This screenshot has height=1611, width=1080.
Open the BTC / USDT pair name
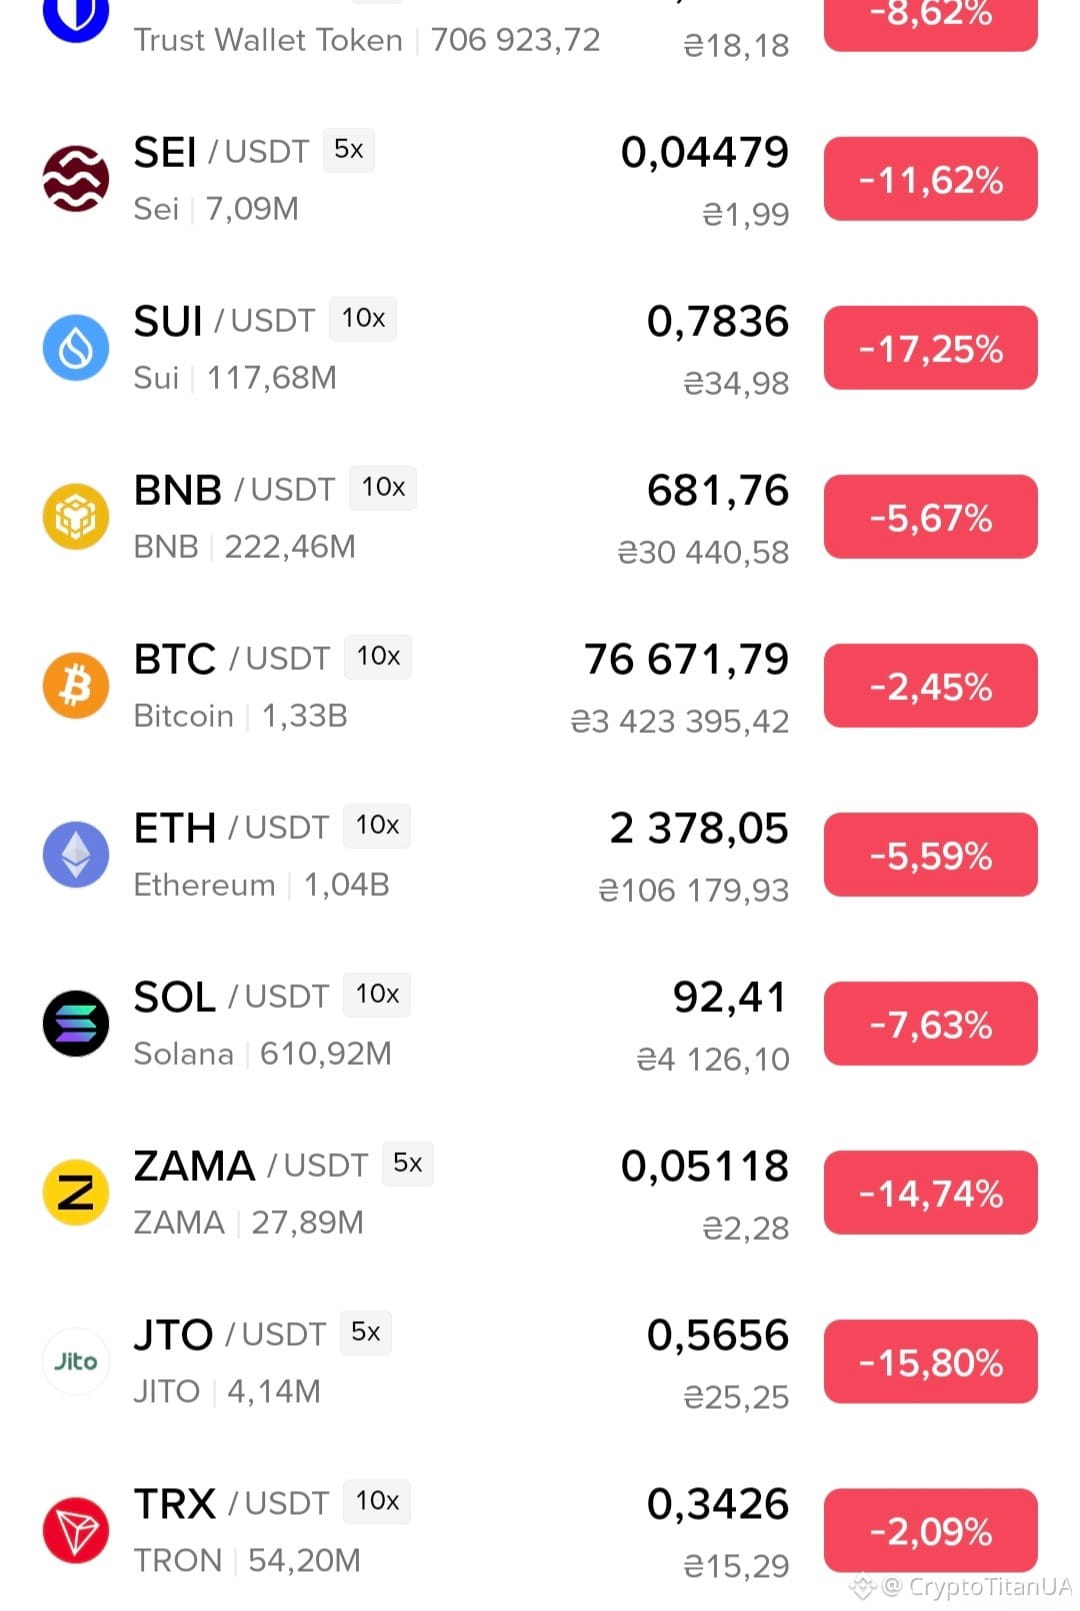[232, 659]
